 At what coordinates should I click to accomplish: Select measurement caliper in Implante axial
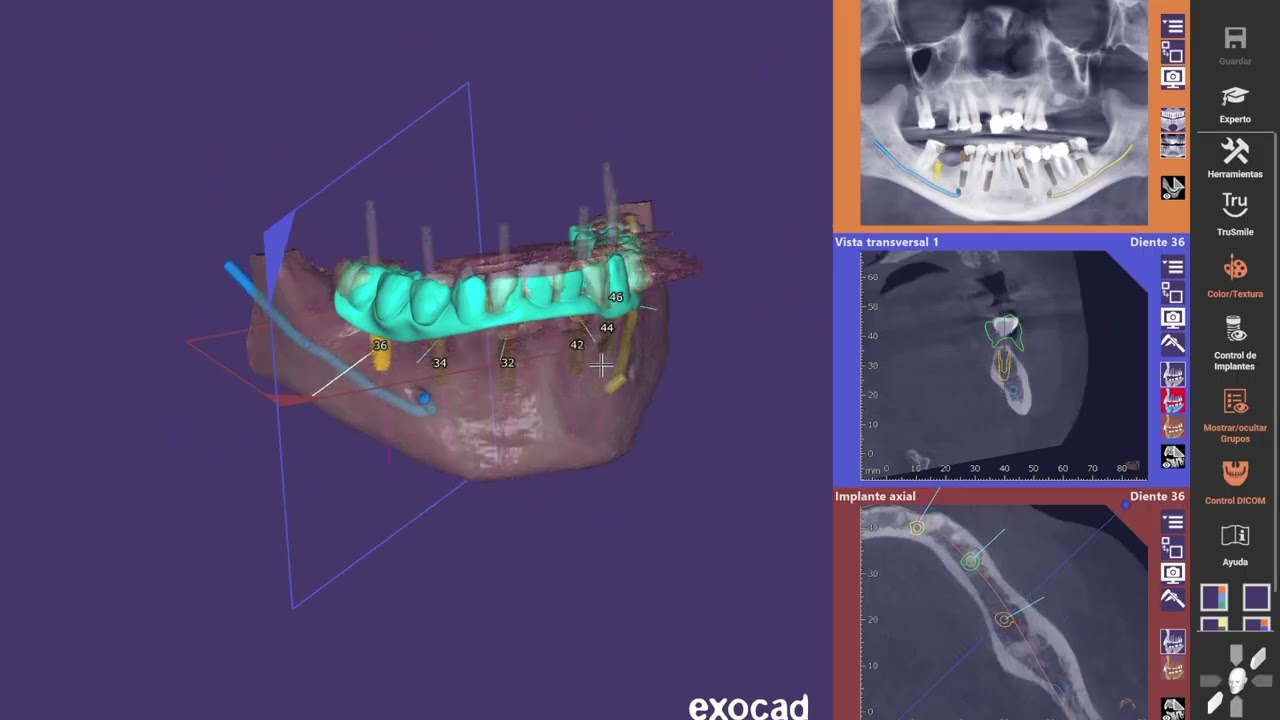click(x=1173, y=598)
